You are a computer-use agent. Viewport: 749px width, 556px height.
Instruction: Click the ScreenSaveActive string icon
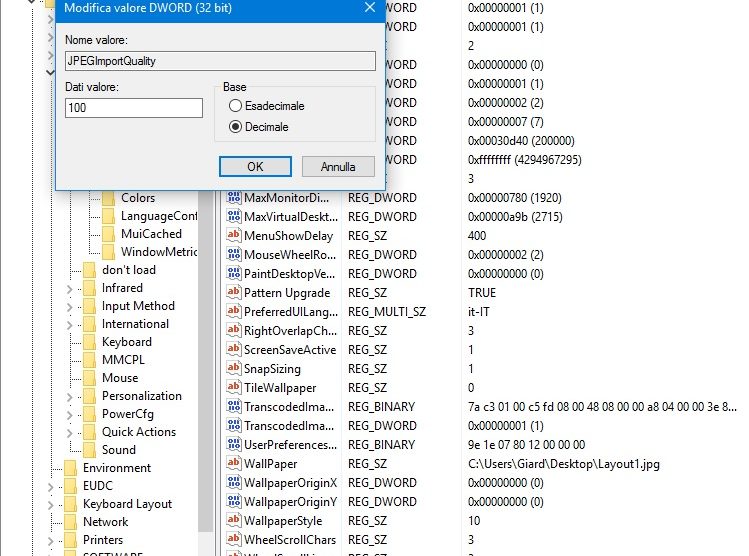pos(234,349)
